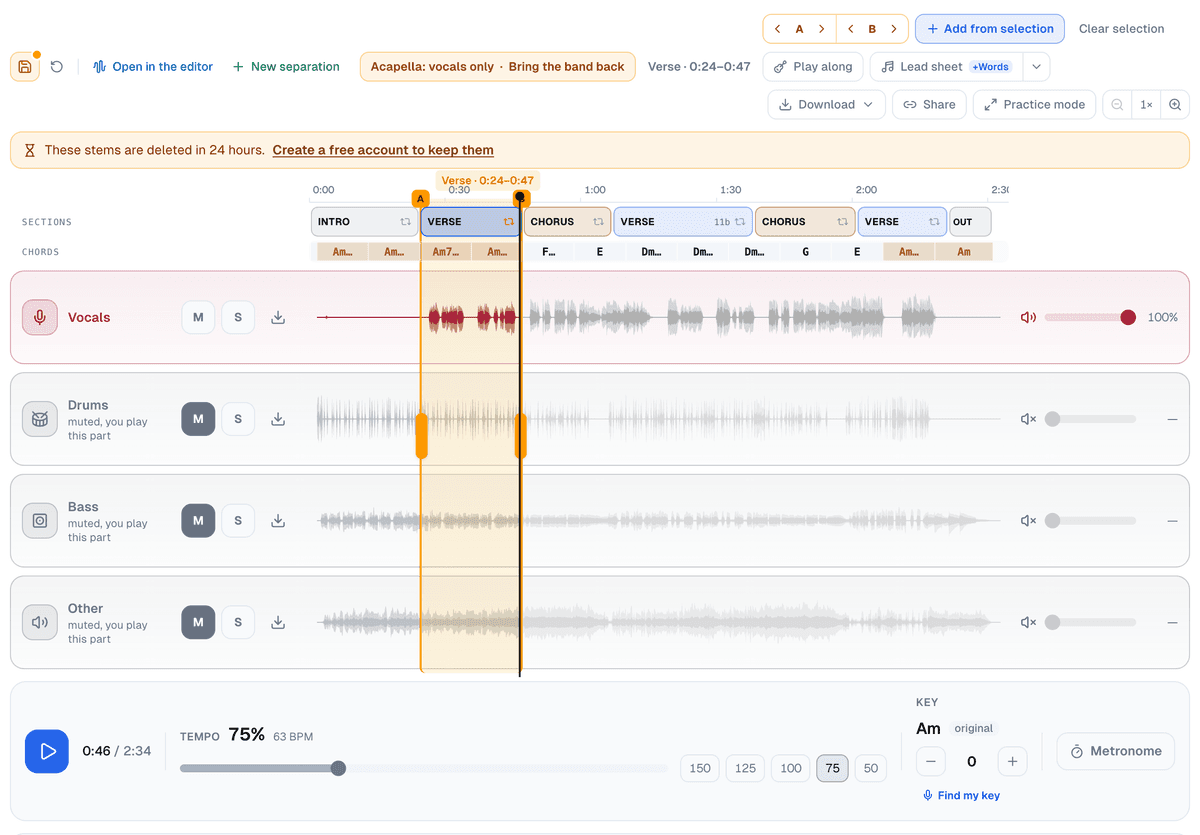Move marker A earlier with left chevron
Screen dimensions: 1200x835
click(x=778, y=29)
